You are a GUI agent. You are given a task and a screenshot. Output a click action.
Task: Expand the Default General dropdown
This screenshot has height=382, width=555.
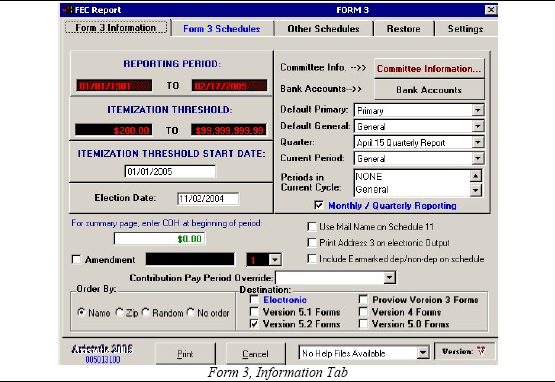coord(477,126)
